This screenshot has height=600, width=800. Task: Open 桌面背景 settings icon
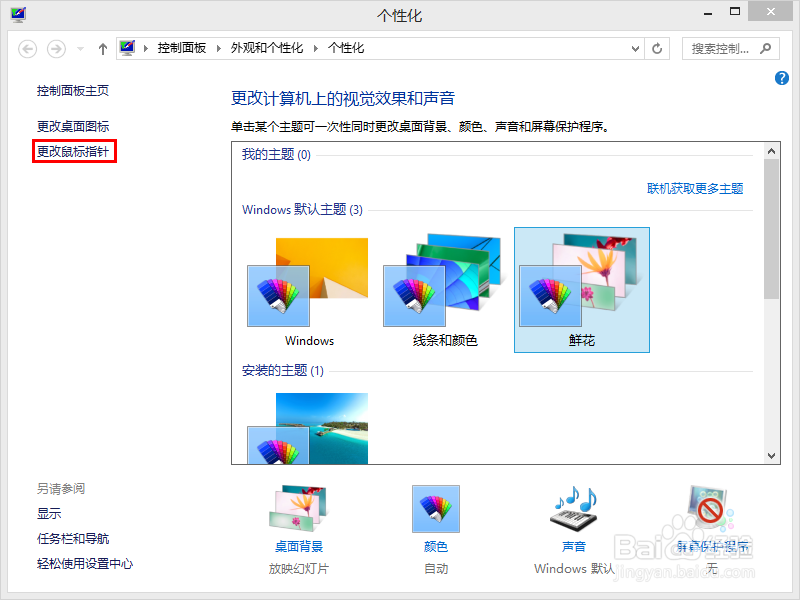[x=299, y=508]
